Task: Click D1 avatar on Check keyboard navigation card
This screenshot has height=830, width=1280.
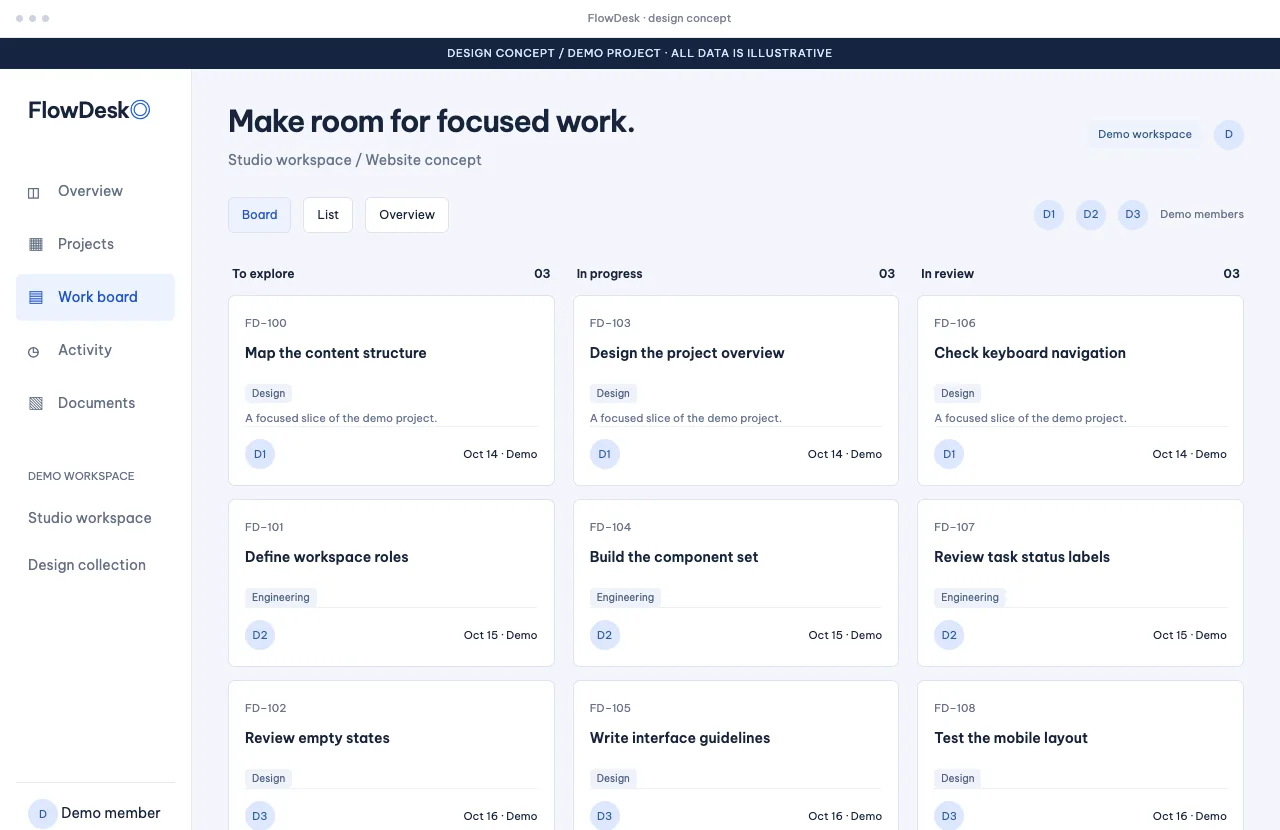Action: [949, 454]
